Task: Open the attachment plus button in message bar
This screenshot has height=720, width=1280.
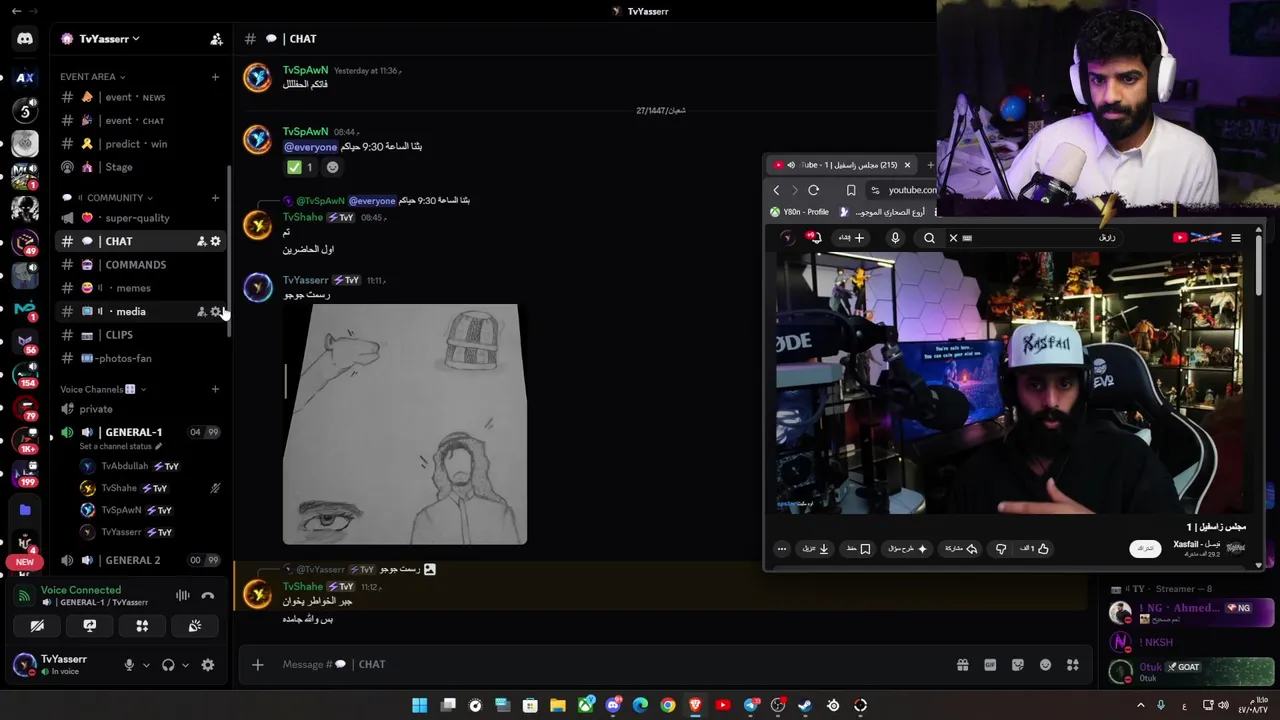Action: 257,665
